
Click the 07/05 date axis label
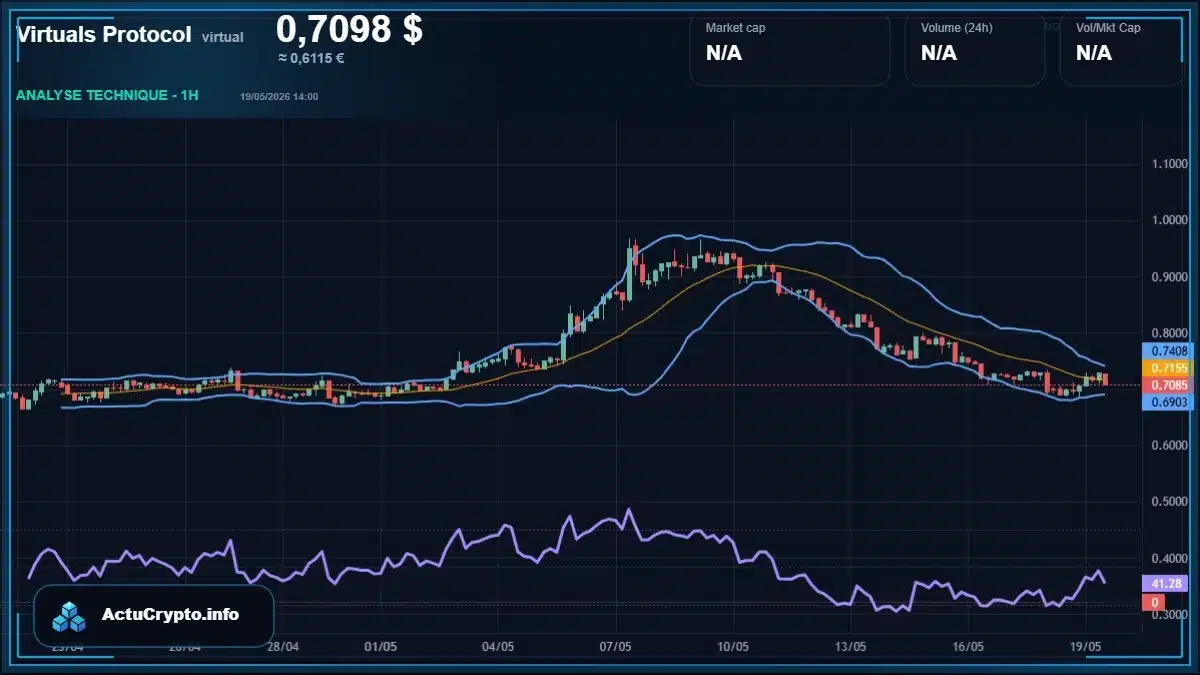[616, 647]
